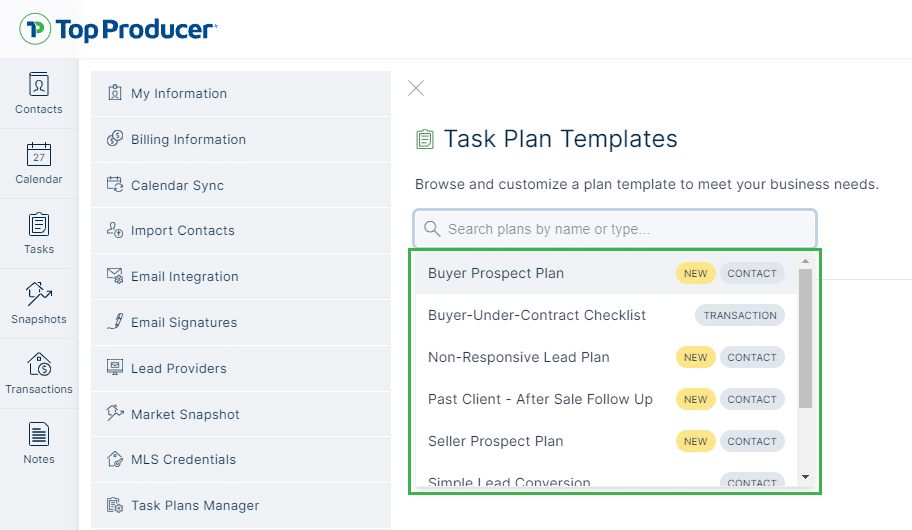Go to Import Contacts
Image resolution: width=912 pixels, height=530 pixels.
coord(182,231)
